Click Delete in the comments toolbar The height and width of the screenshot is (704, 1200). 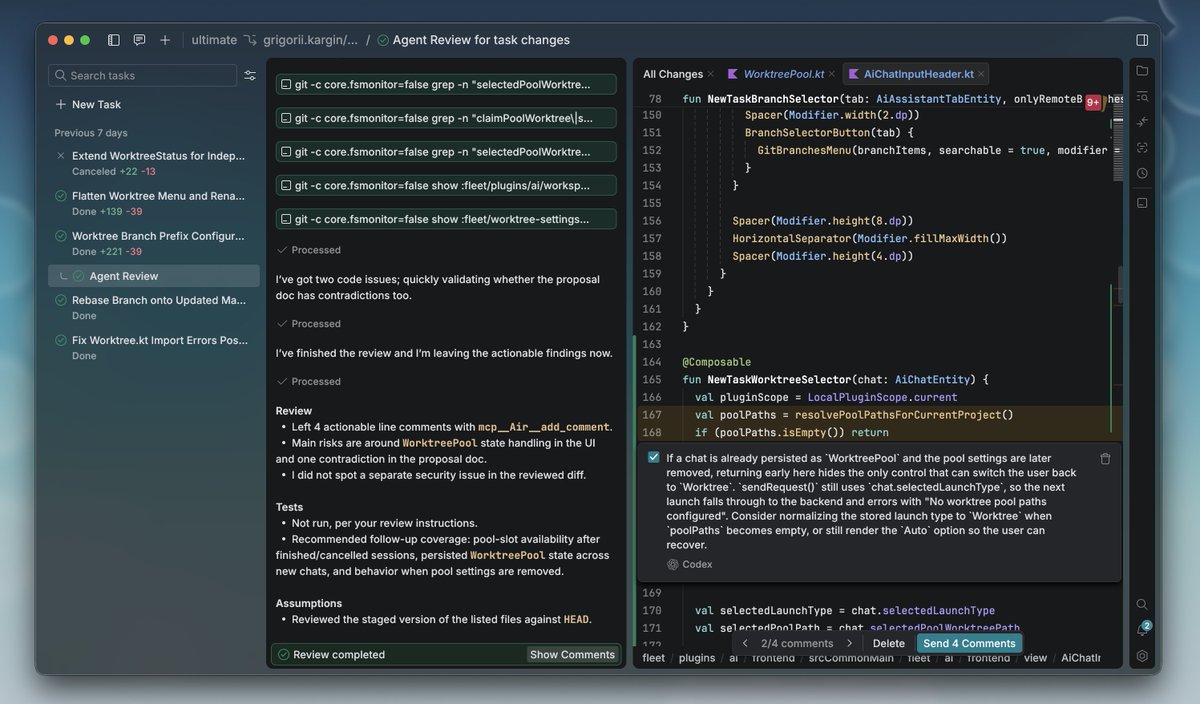tap(888, 643)
